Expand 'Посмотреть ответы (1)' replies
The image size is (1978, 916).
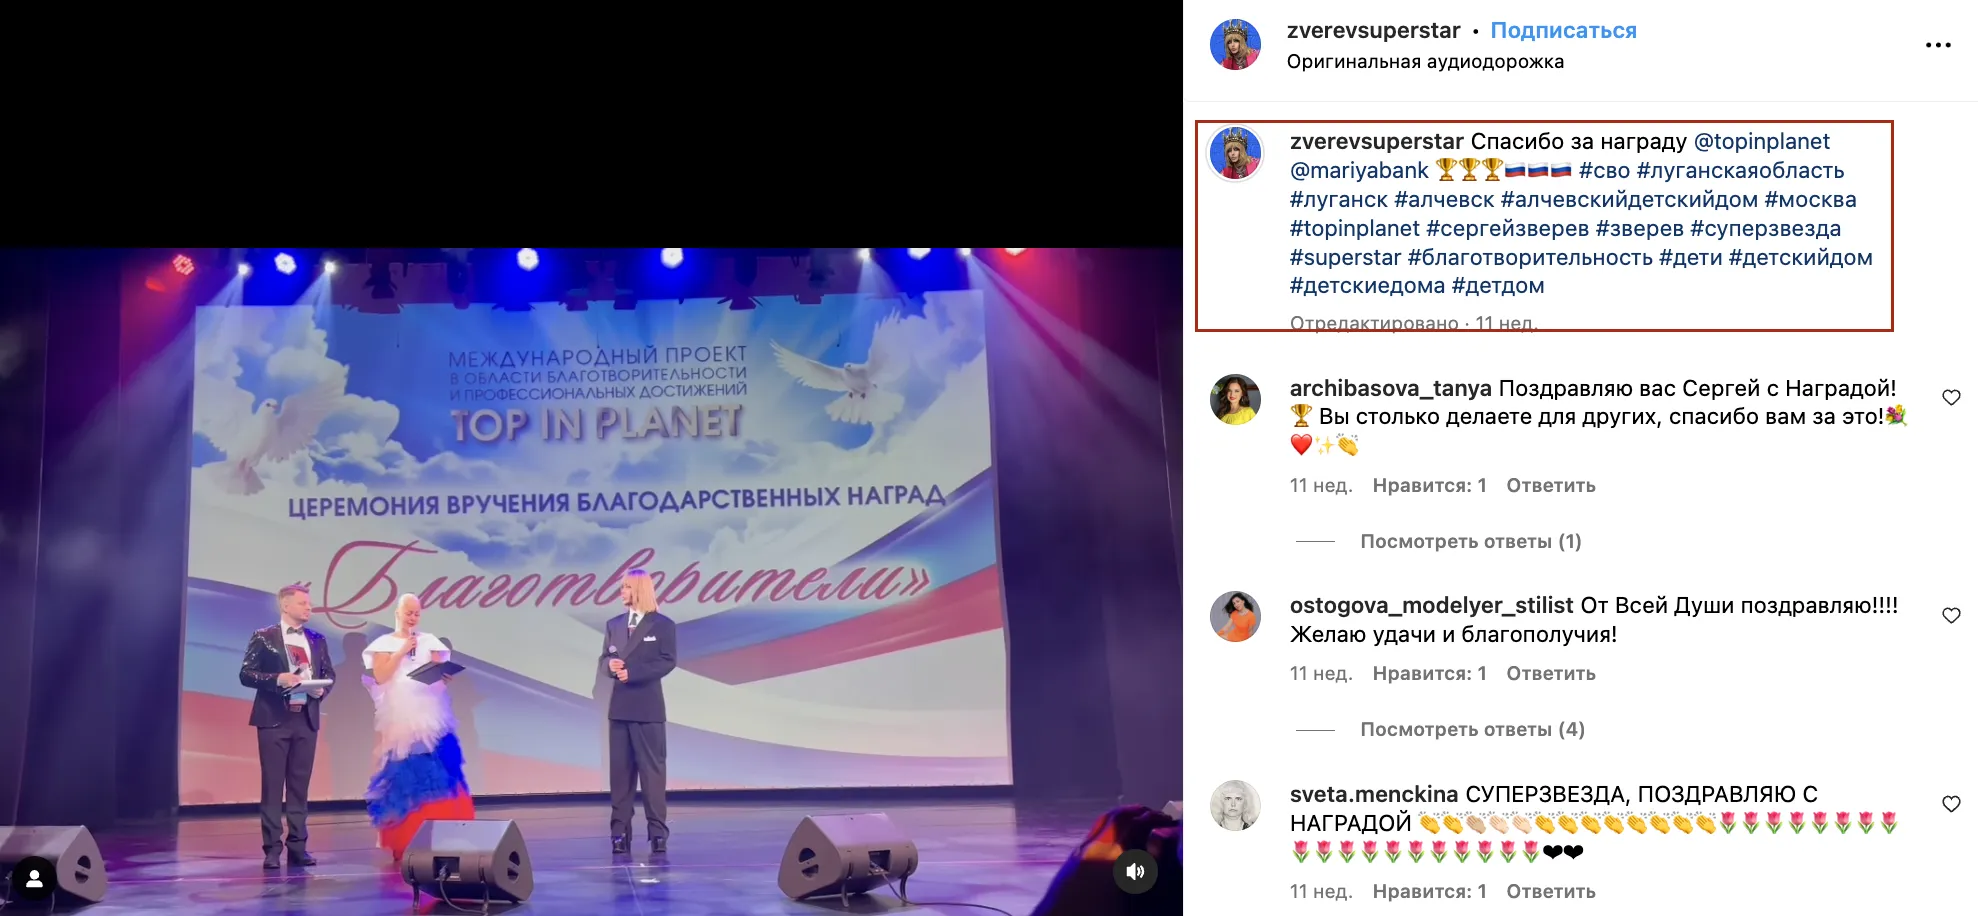tap(1471, 541)
